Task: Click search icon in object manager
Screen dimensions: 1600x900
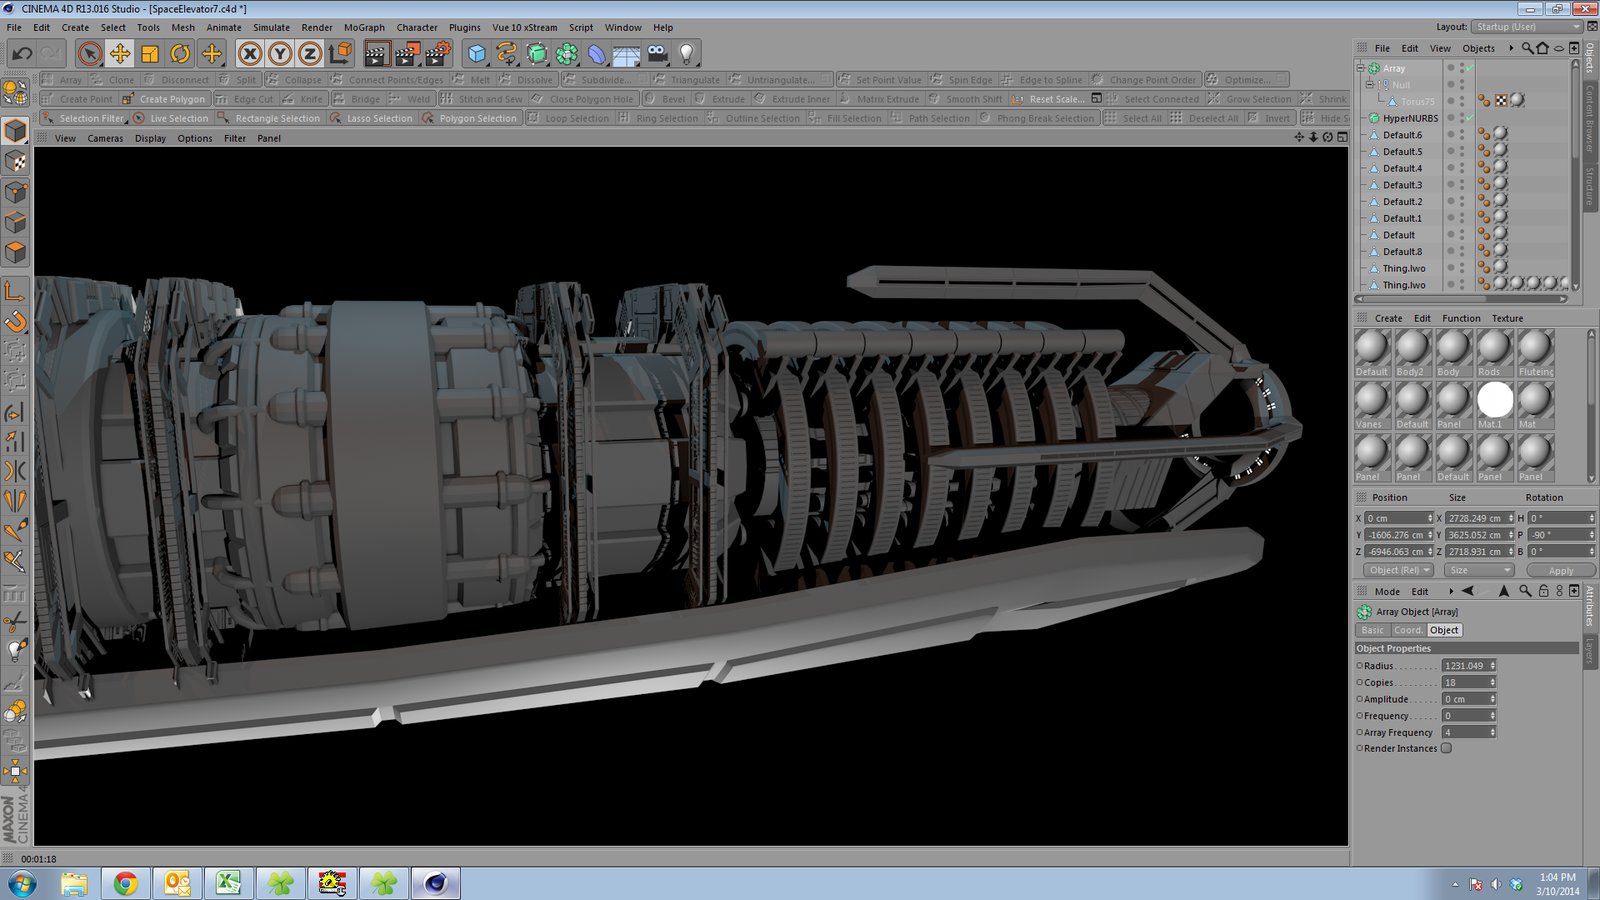Action: pyautogui.click(x=1527, y=48)
